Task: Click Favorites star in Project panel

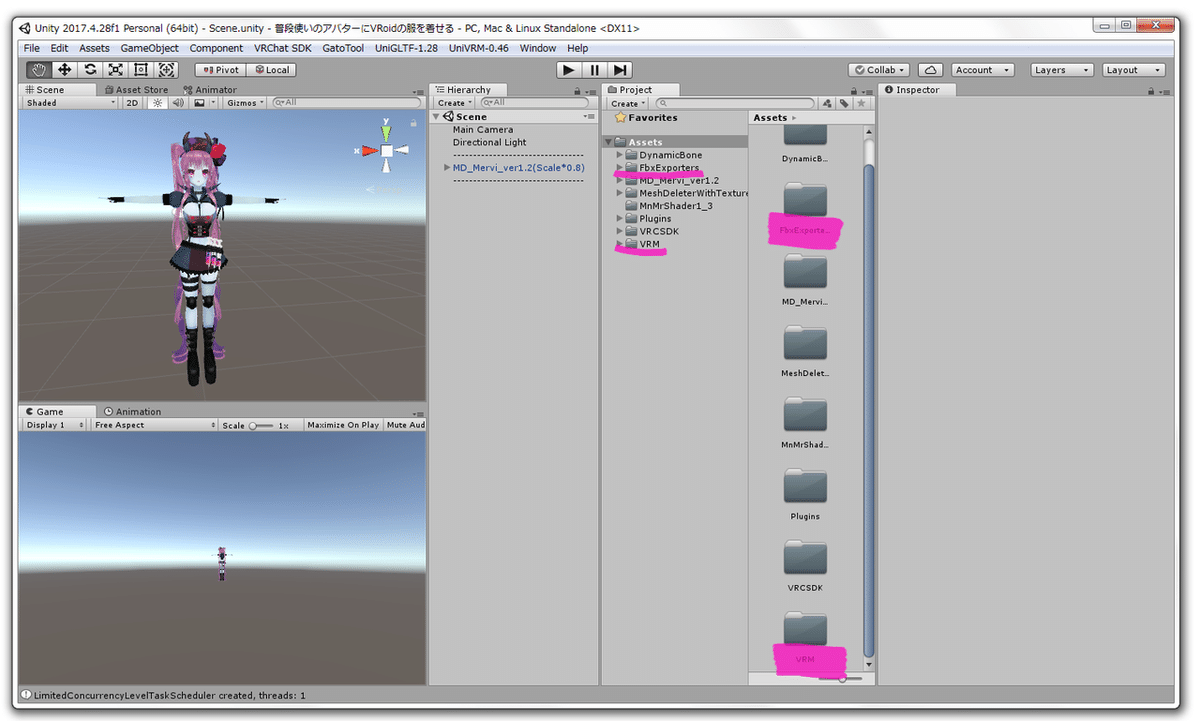Action: (620, 118)
